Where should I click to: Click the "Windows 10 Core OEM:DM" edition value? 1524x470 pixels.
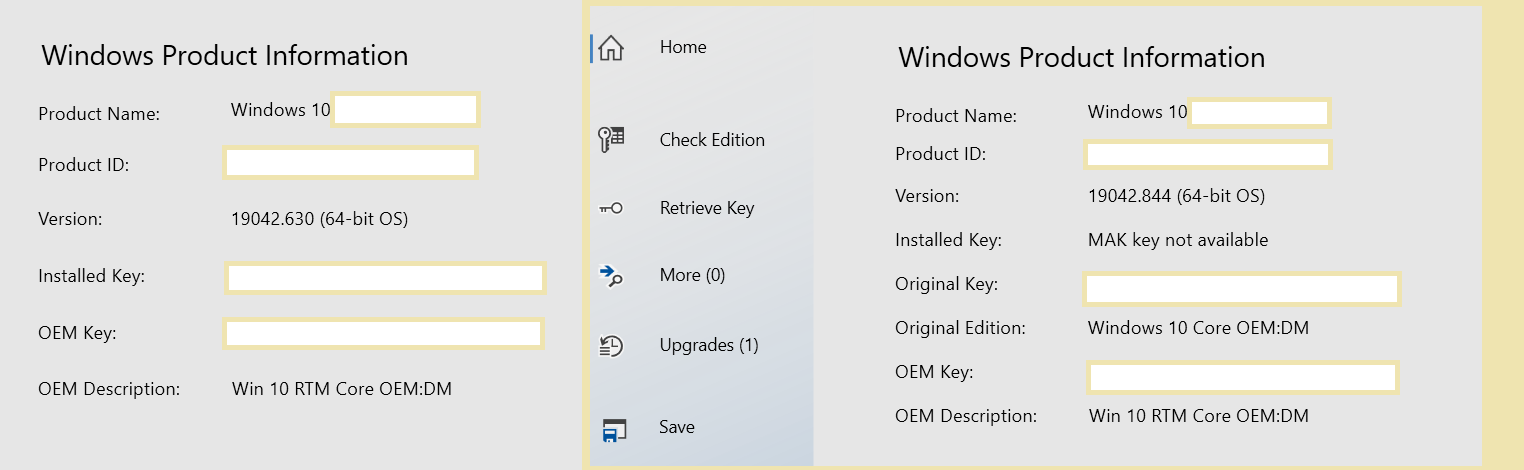pyautogui.click(x=1198, y=328)
